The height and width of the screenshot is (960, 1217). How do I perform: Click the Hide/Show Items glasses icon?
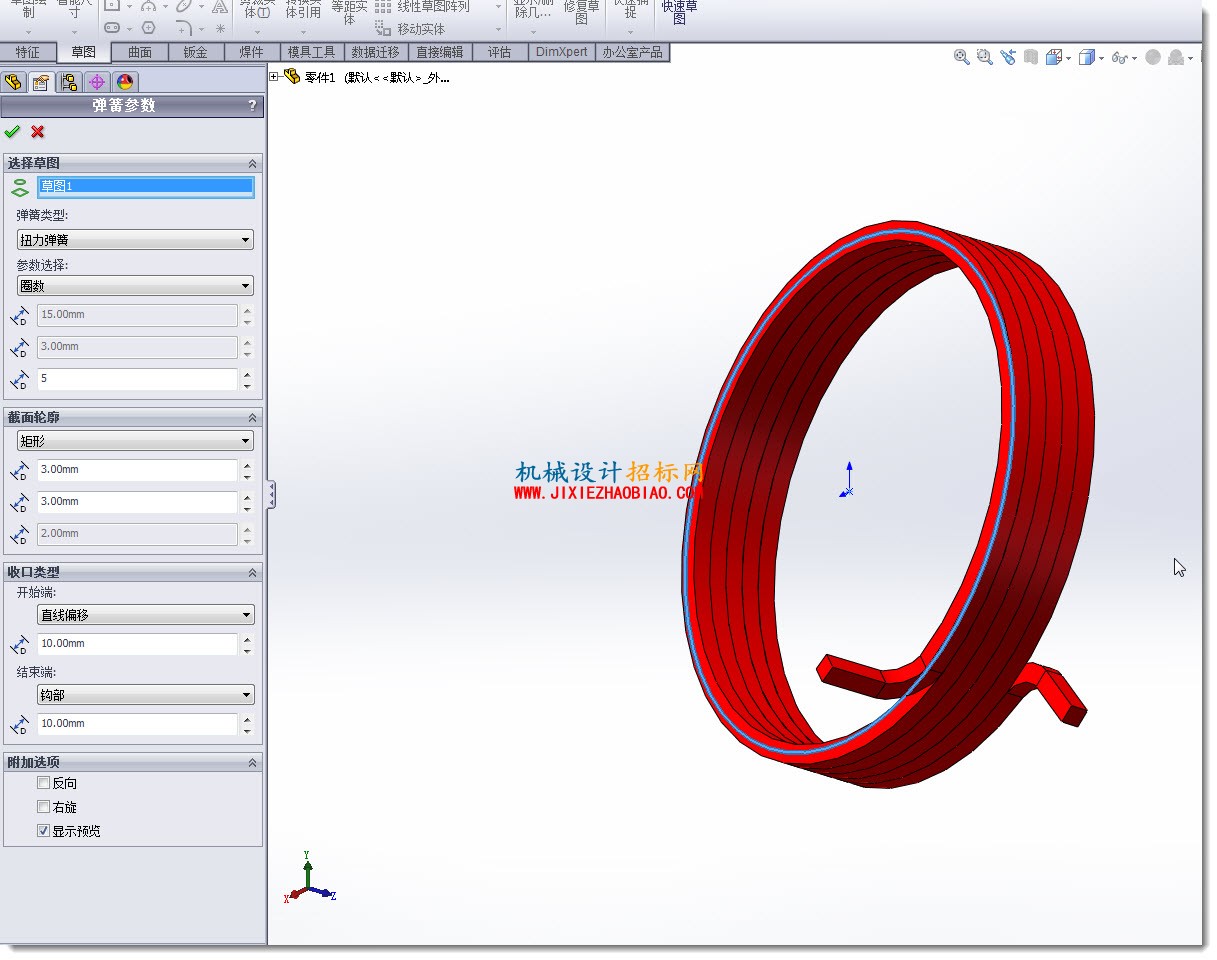click(1120, 58)
